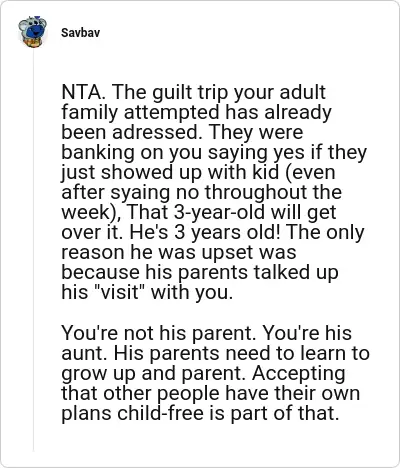Collapse the comment using the vertical thread line

click(x=33, y=250)
